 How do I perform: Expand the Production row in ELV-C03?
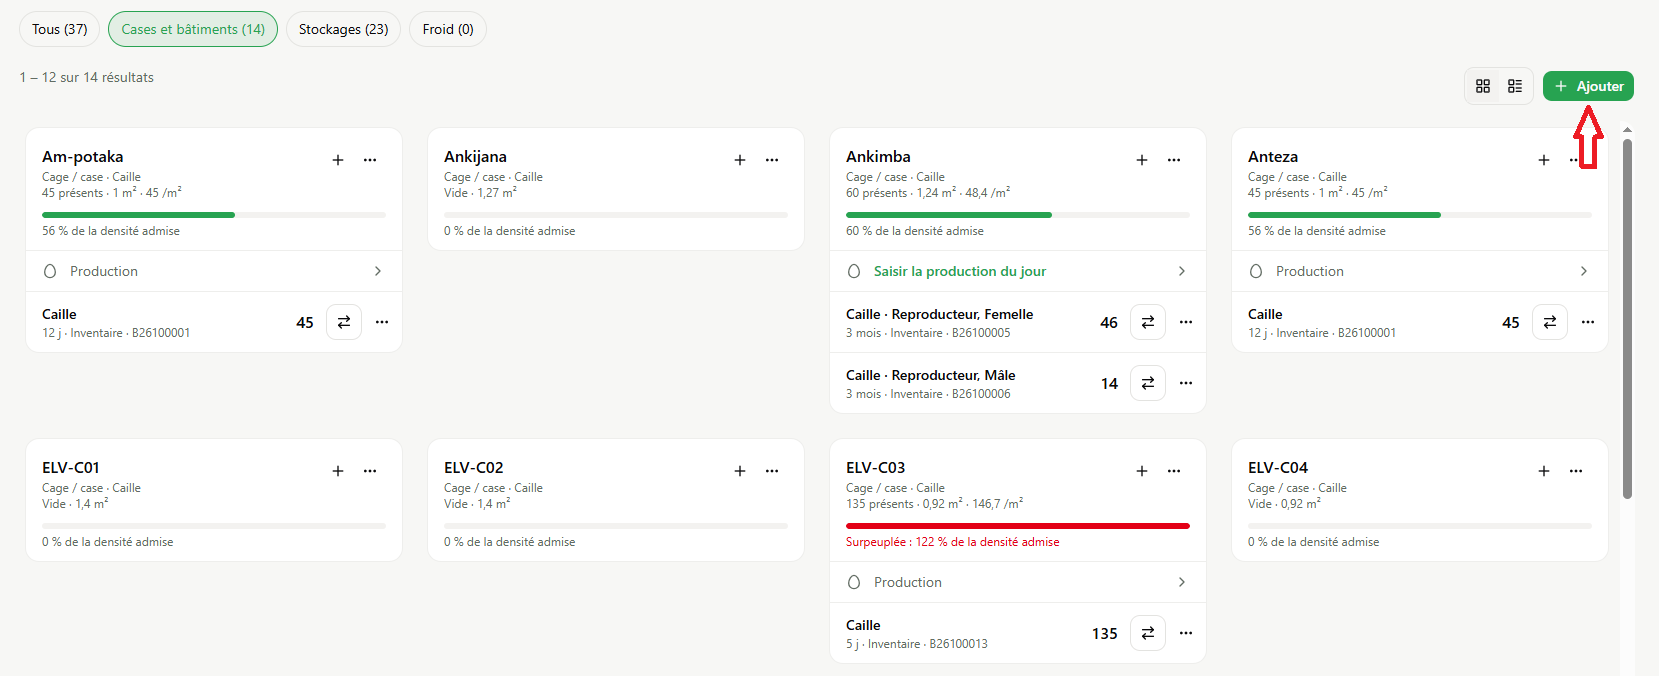click(1018, 582)
